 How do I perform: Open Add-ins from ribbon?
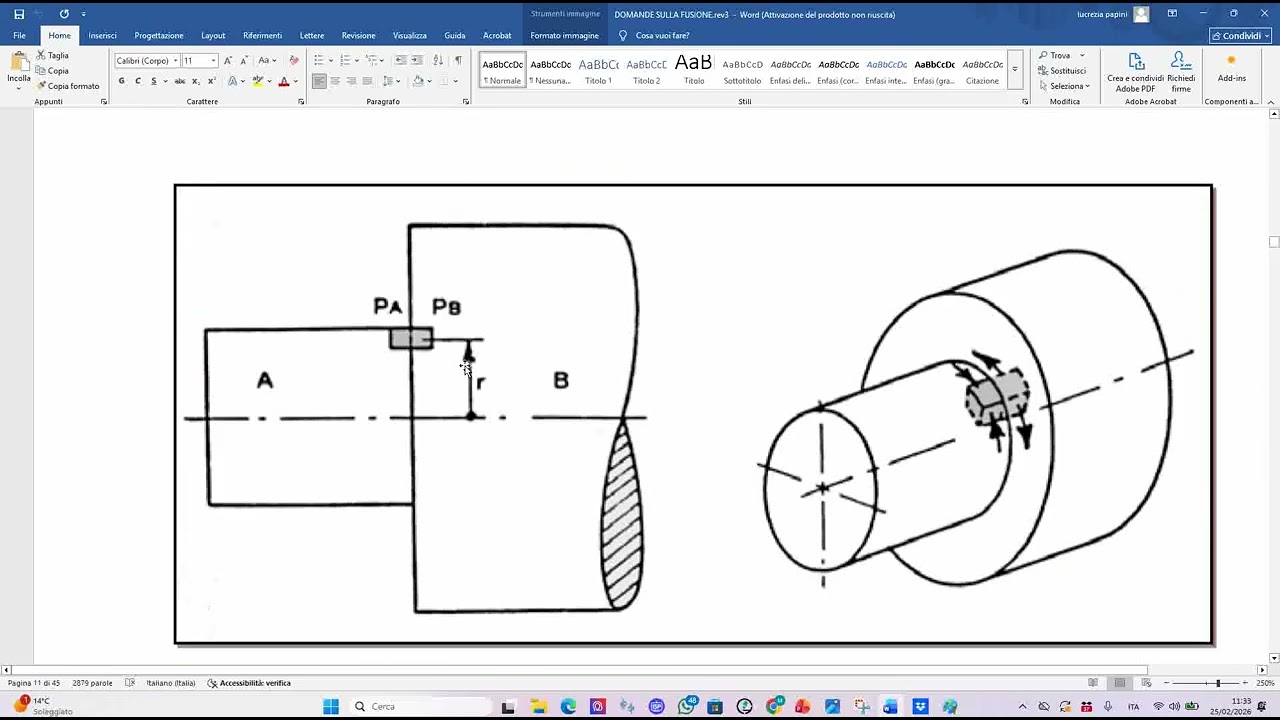(1231, 68)
